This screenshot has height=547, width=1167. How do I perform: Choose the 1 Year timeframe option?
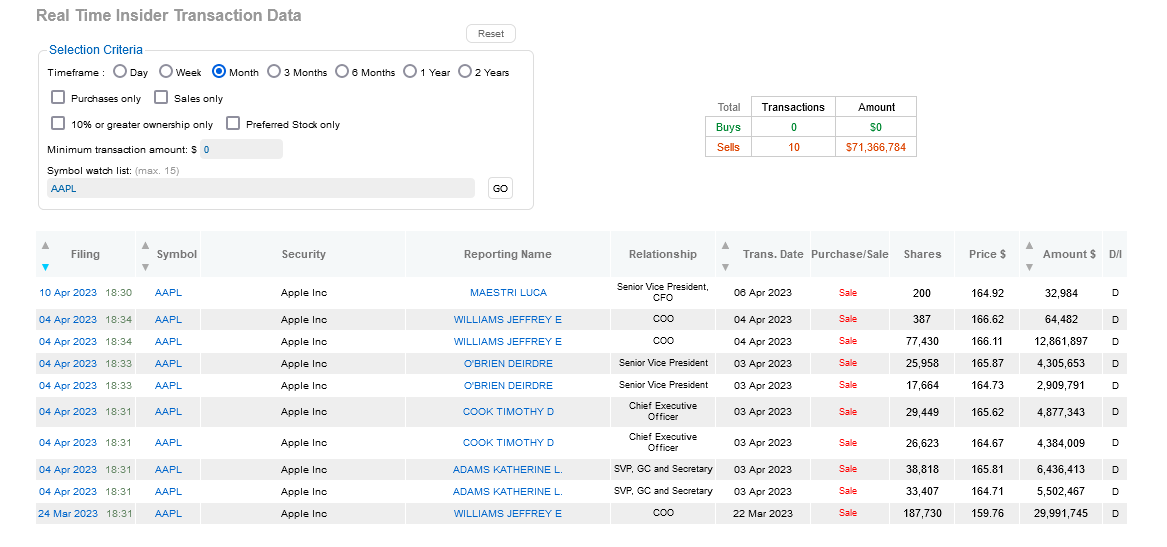pyautogui.click(x=410, y=71)
